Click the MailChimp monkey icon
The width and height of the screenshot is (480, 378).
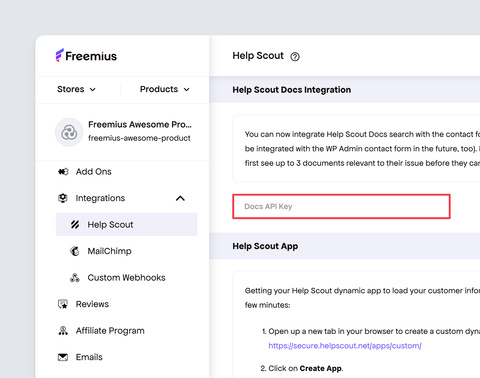pyautogui.click(x=75, y=251)
